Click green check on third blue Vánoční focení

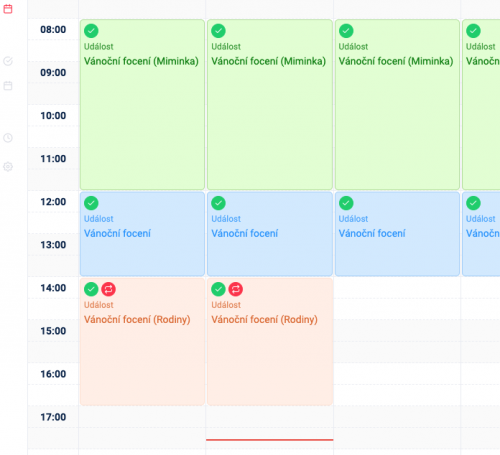tap(346, 203)
